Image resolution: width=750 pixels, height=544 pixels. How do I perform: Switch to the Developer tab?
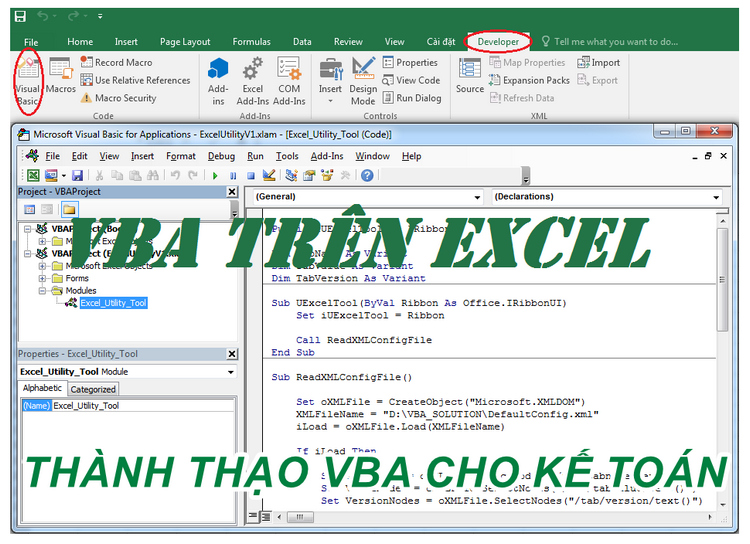click(x=498, y=42)
